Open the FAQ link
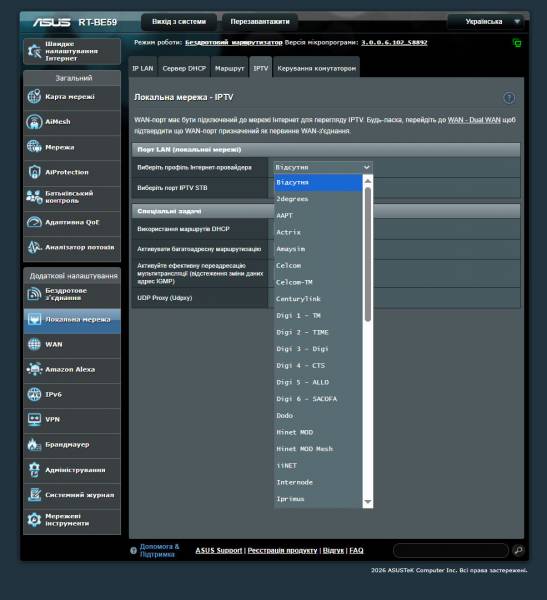 click(356, 550)
